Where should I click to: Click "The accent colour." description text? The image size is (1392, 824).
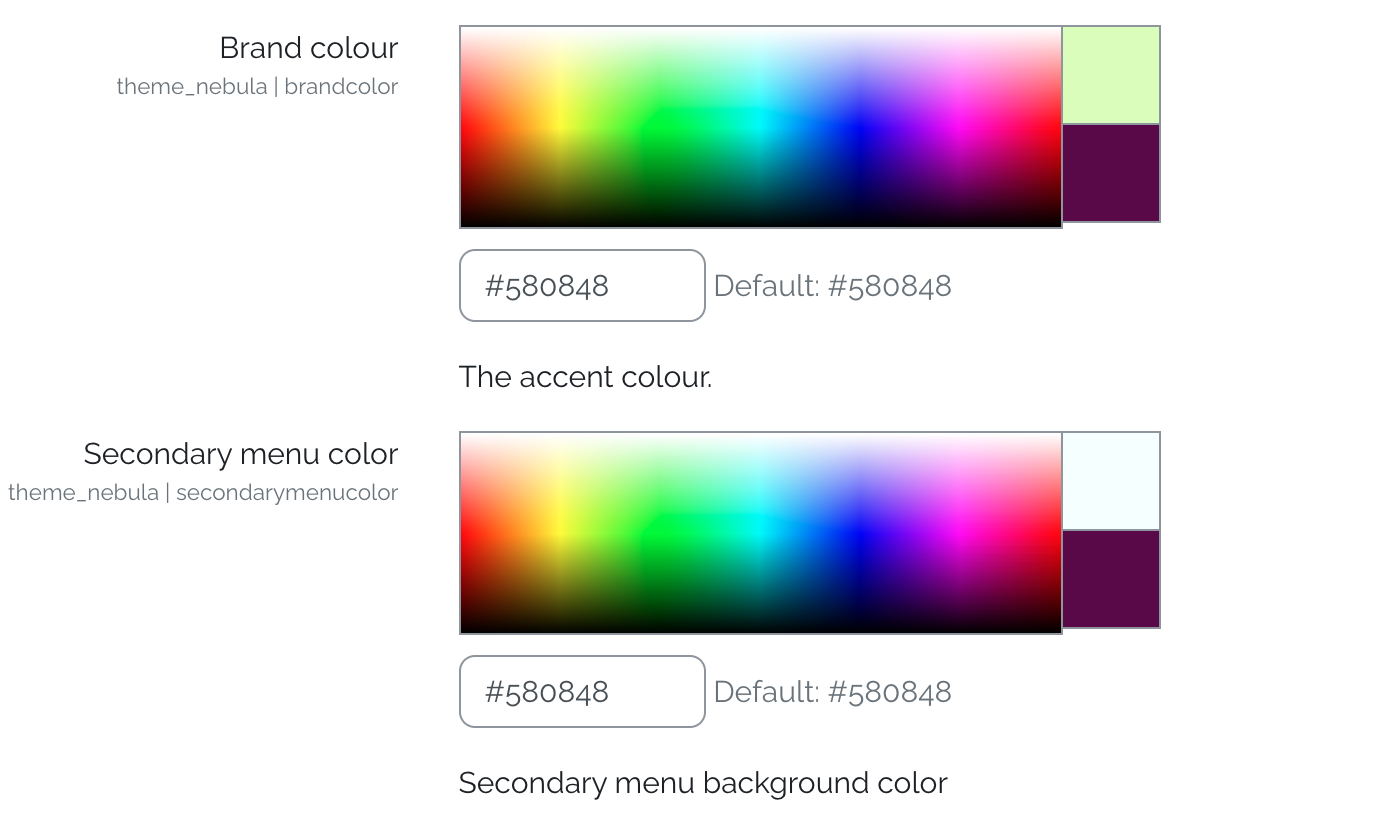click(x=585, y=377)
